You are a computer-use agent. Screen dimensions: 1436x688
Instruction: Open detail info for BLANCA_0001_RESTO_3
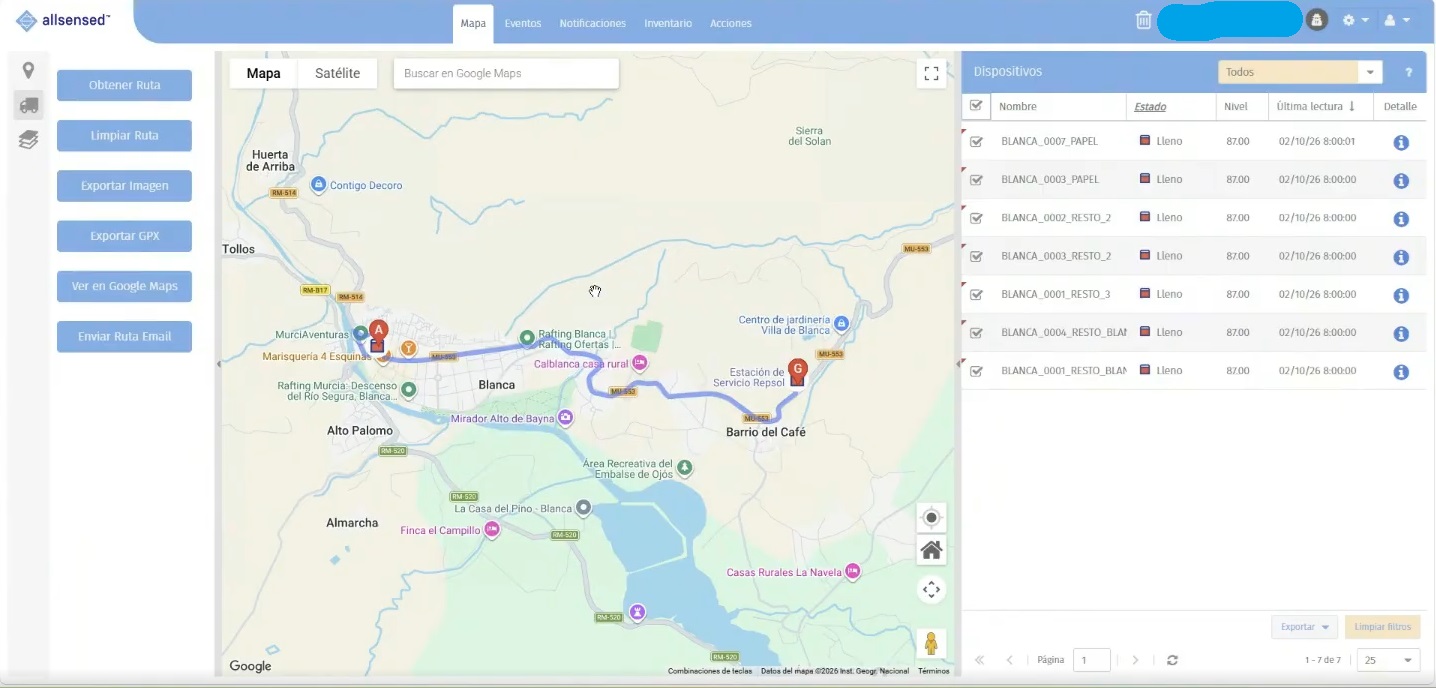1401,295
